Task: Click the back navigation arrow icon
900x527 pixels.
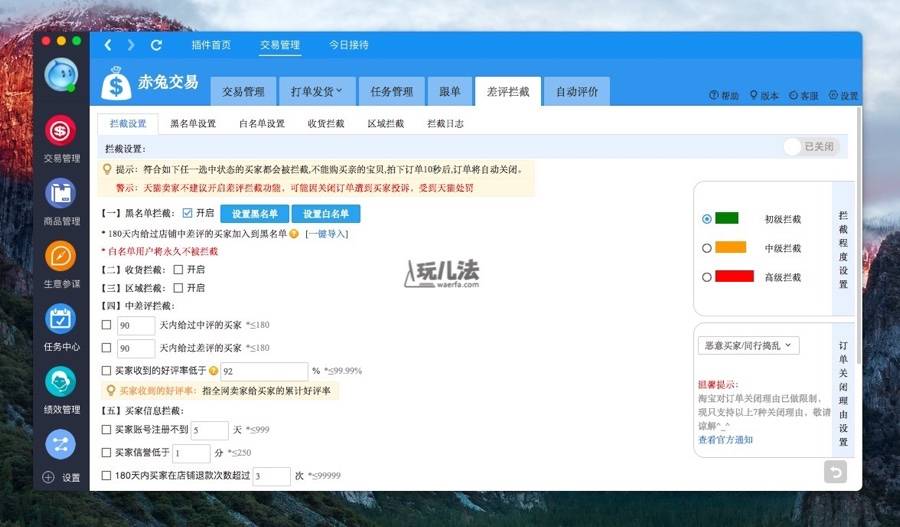Action: (108, 45)
